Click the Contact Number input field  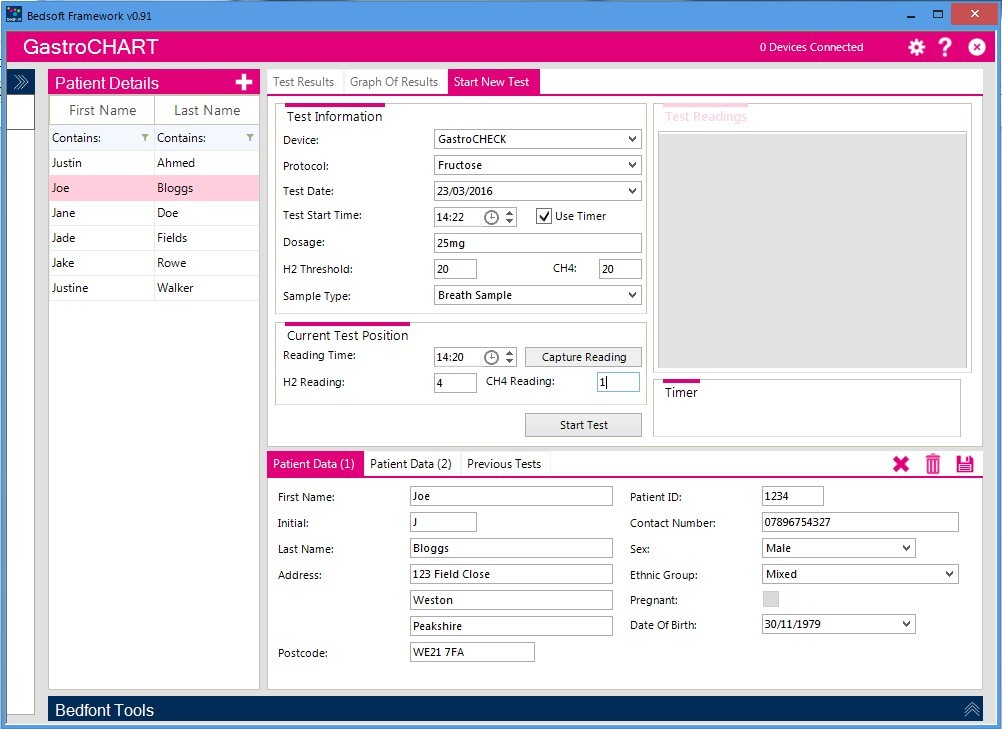pos(860,522)
